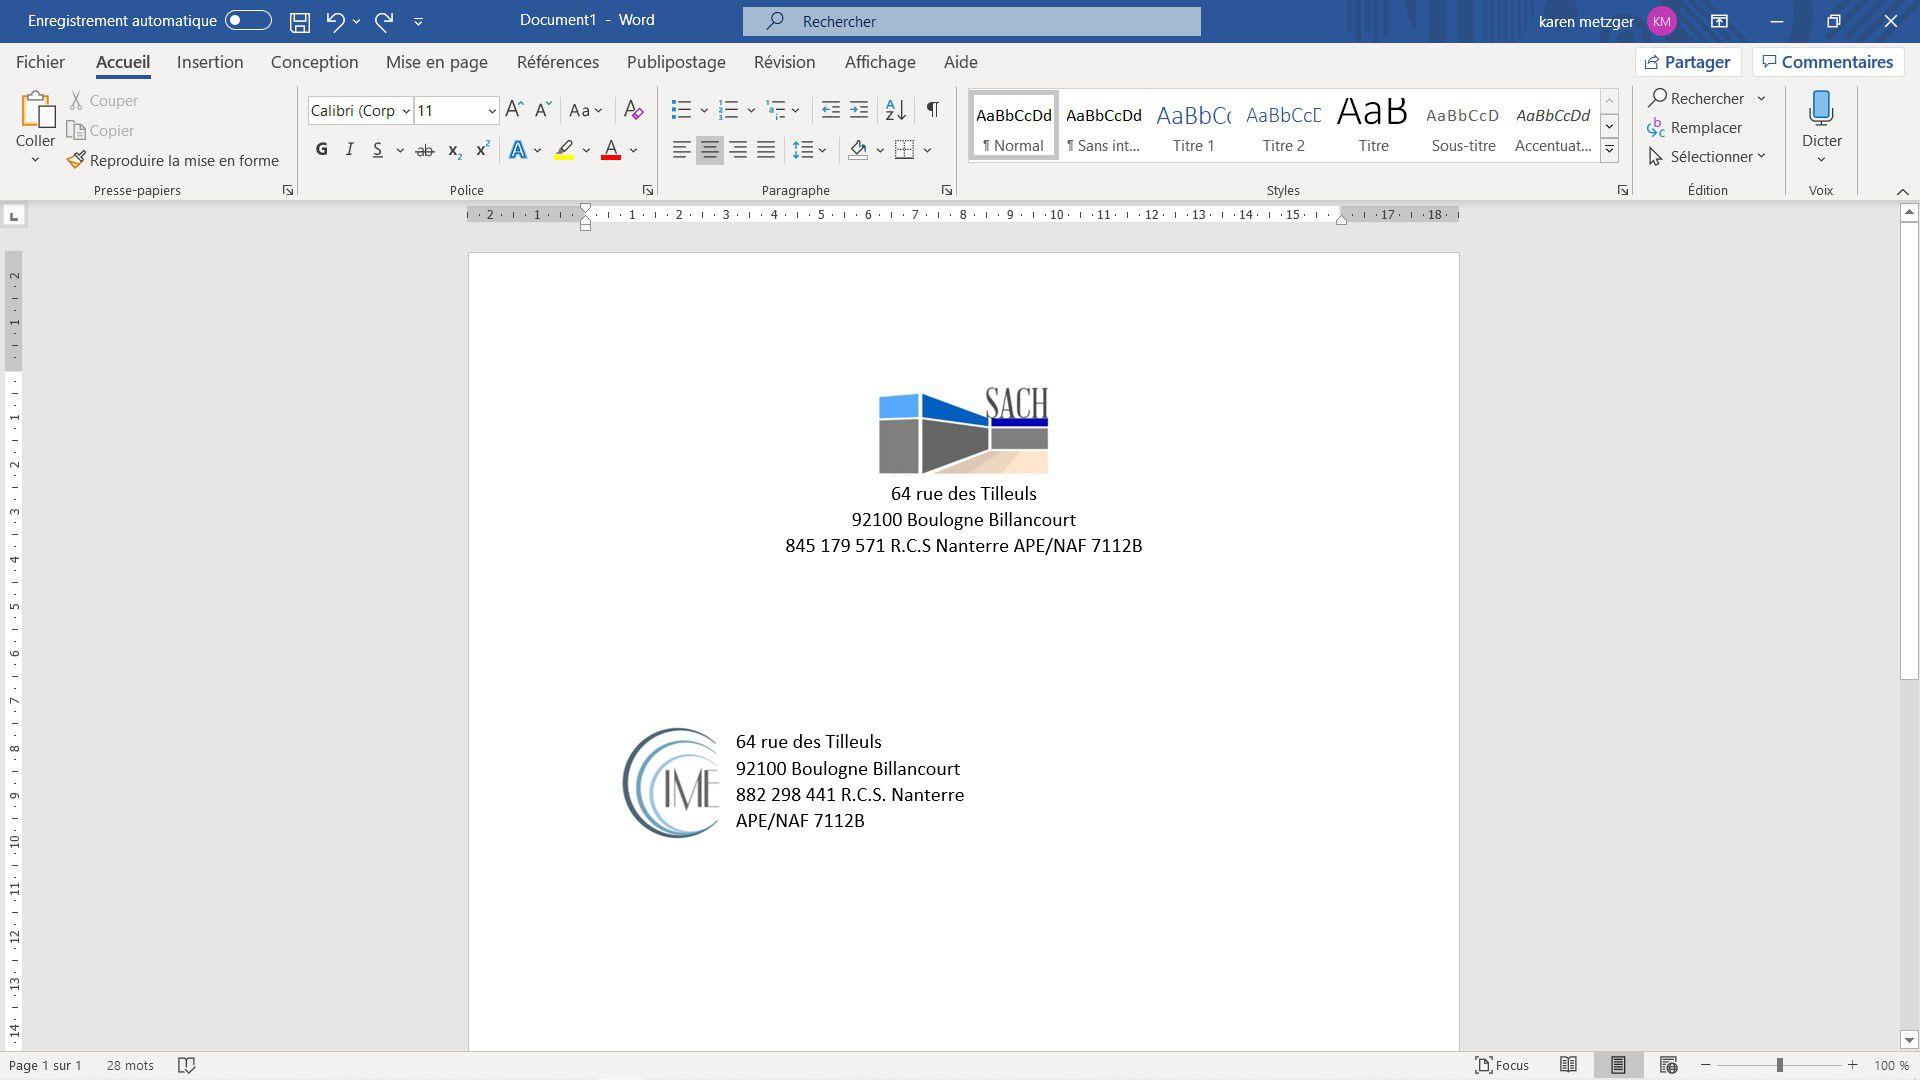Switch to the Conception tab
Screen dimensions: 1920x1080
pos(314,62)
